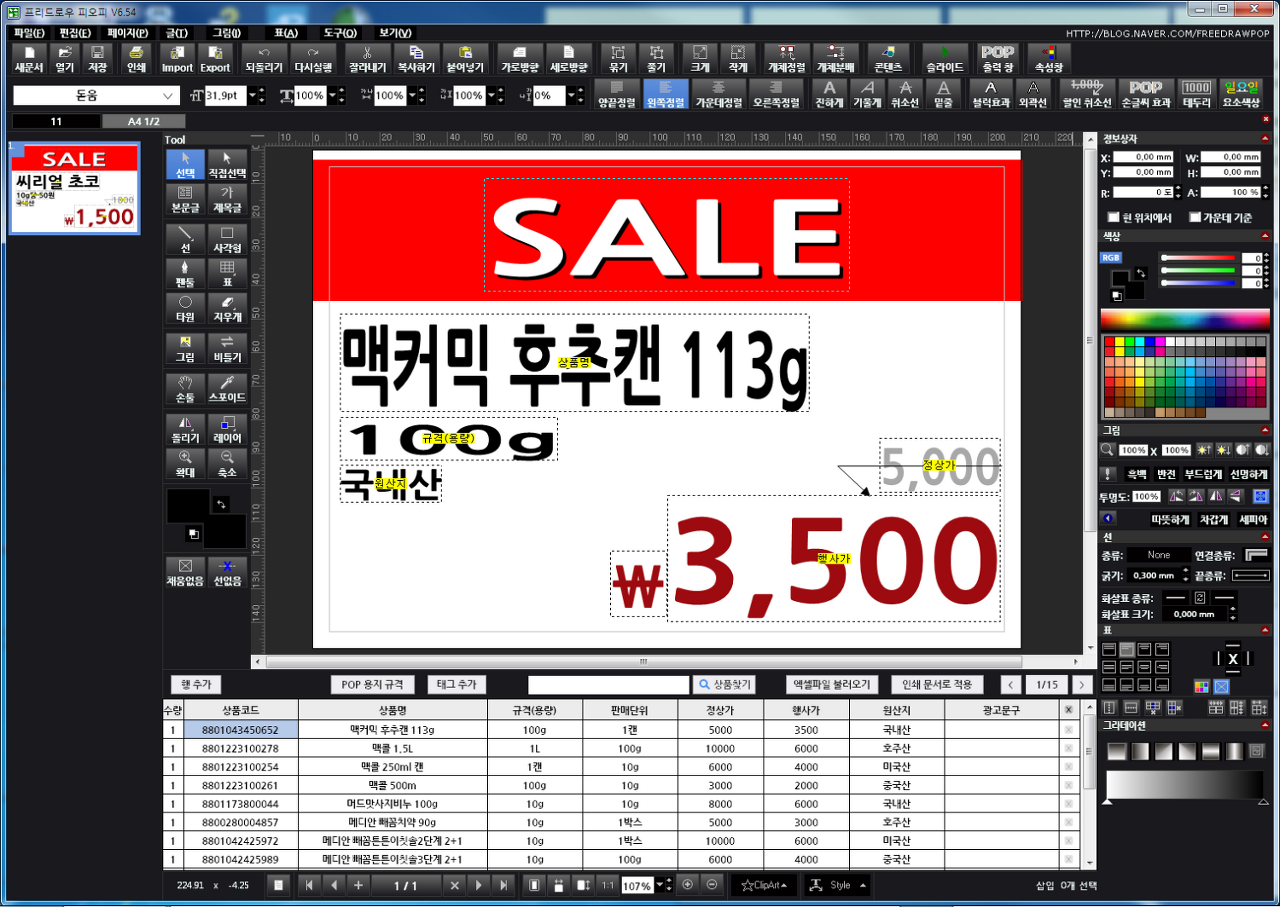
Task: Choose the 그림 picture tool
Action: (x=185, y=349)
